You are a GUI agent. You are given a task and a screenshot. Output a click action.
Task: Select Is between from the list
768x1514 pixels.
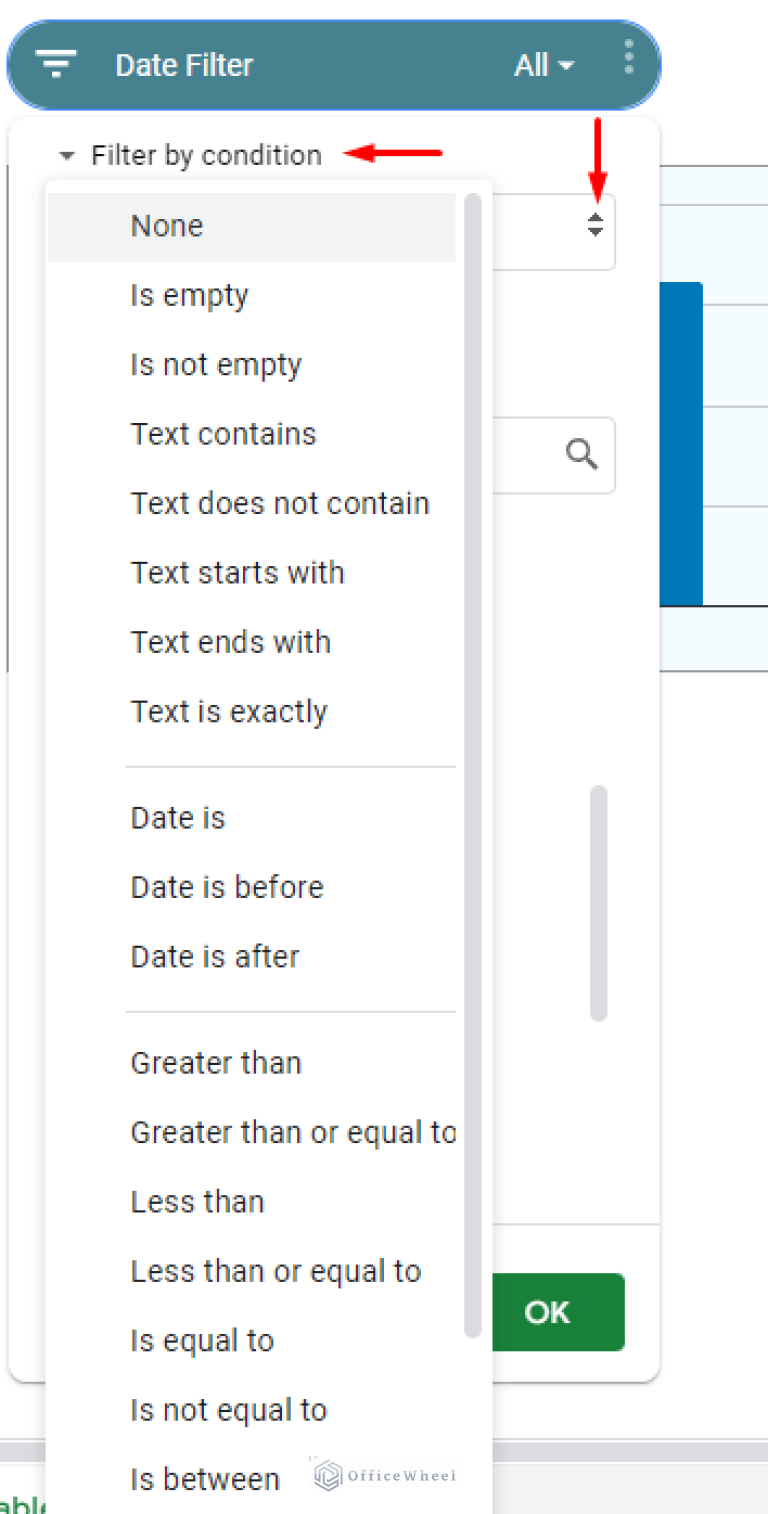205,1480
